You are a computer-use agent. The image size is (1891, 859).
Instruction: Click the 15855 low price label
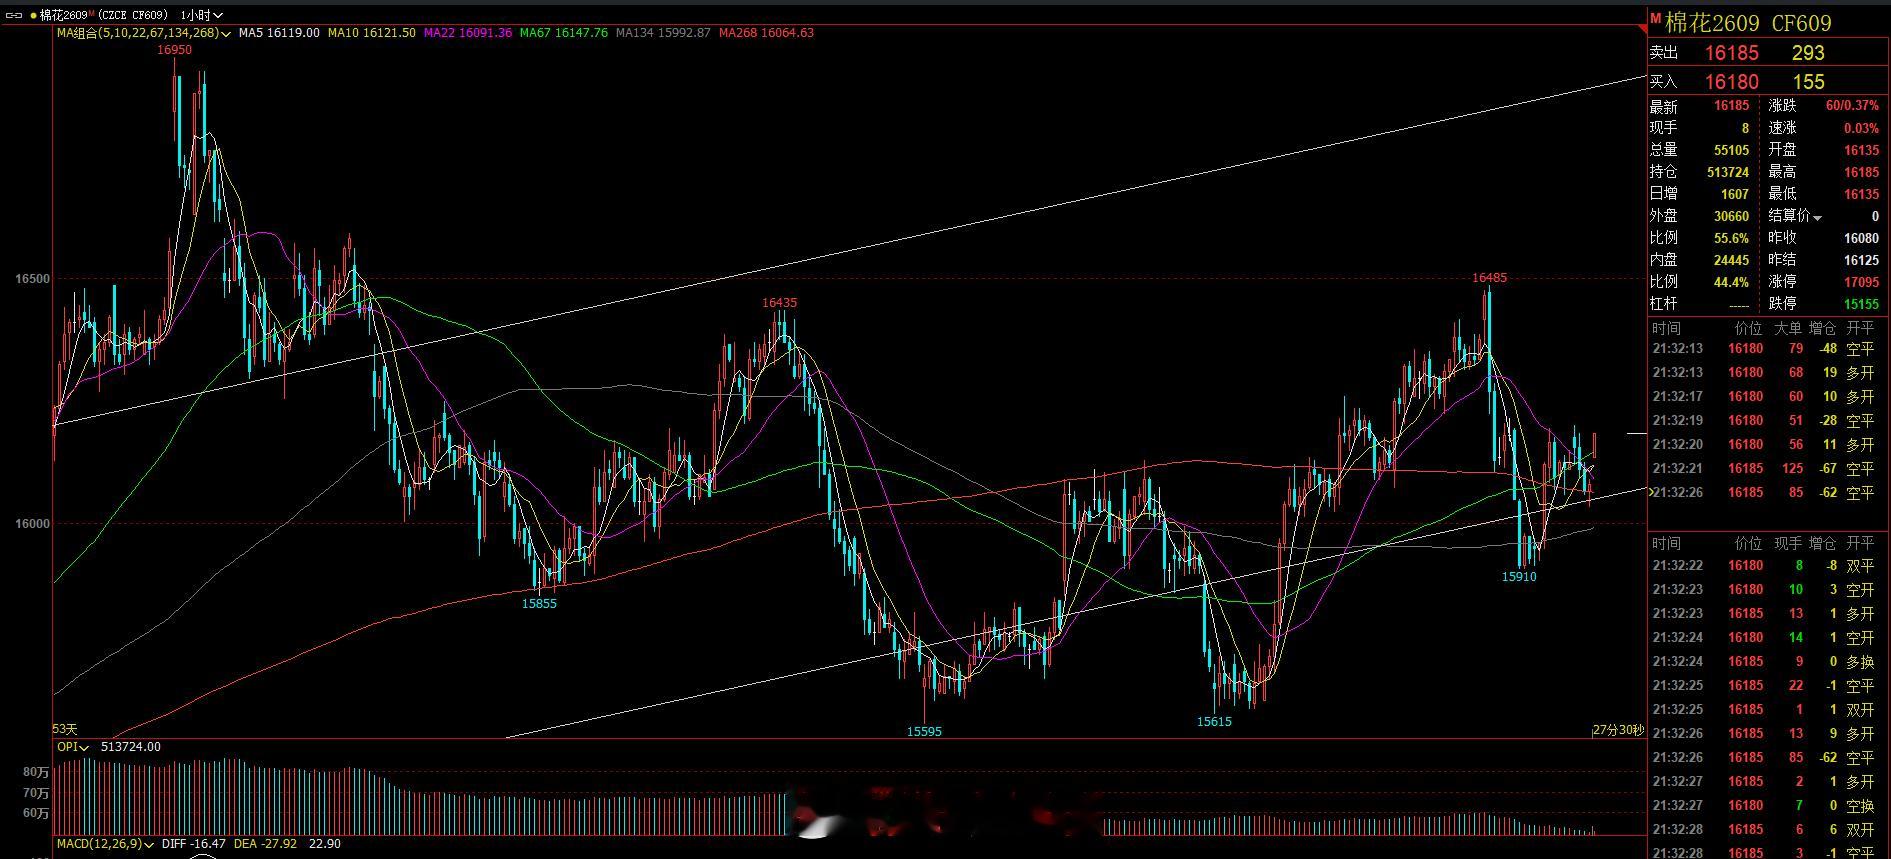pos(539,604)
